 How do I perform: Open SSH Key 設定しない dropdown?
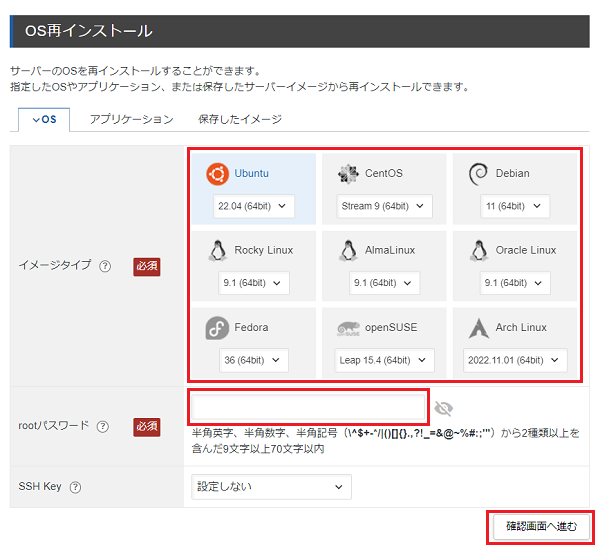click(x=271, y=487)
